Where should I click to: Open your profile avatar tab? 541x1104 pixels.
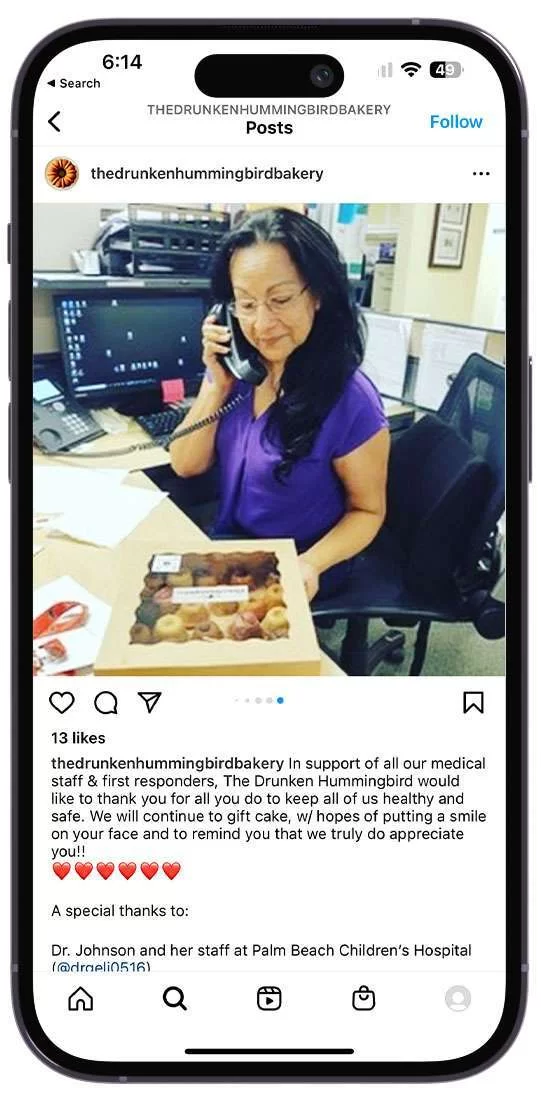point(458,998)
